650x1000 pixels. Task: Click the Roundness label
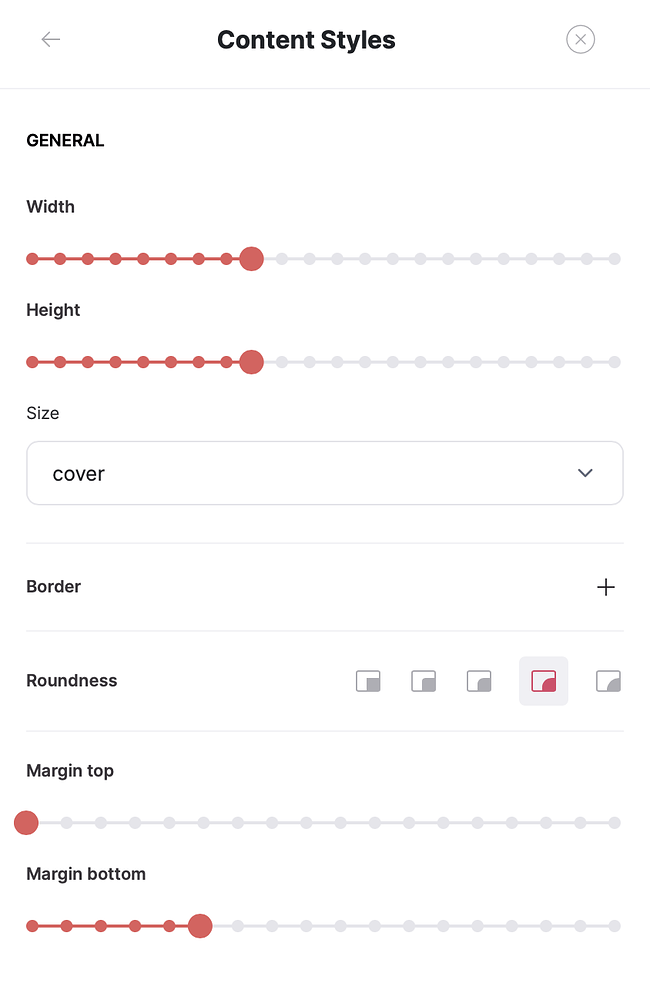point(71,681)
